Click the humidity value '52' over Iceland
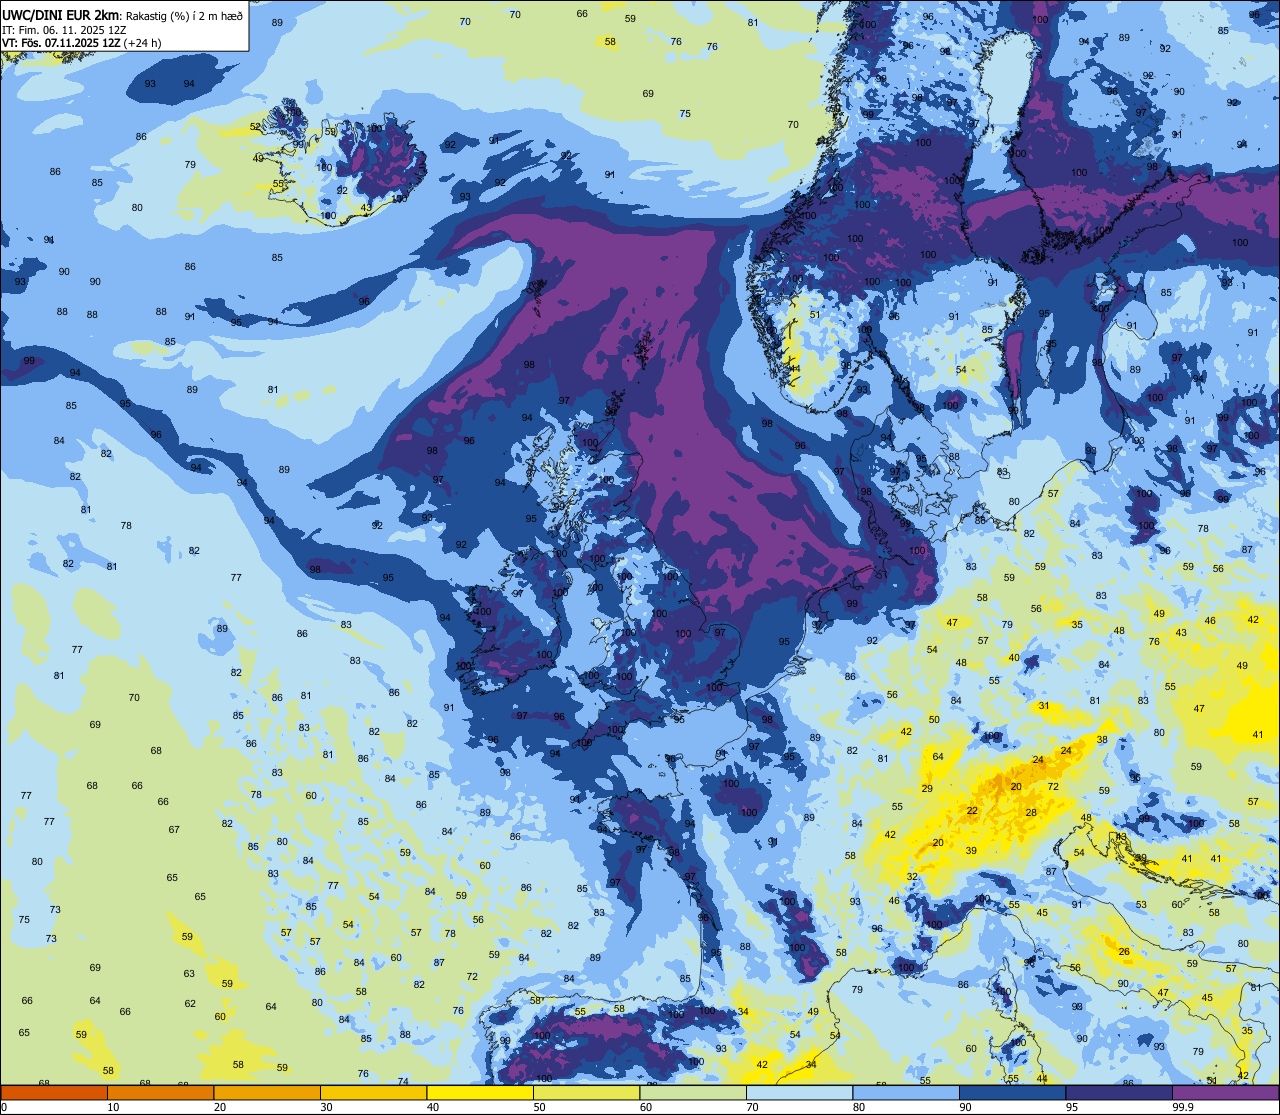 pyautogui.click(x=255, y=127)
